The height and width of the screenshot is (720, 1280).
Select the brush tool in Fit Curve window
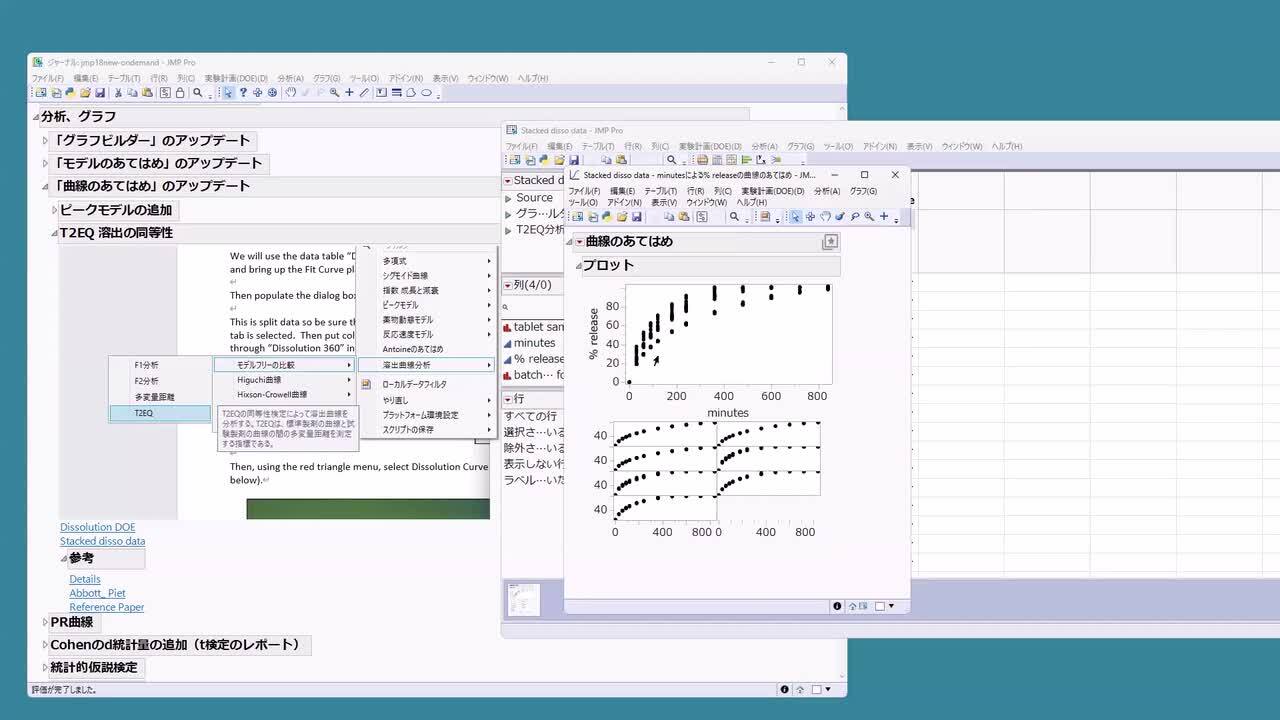coord(841,217)
